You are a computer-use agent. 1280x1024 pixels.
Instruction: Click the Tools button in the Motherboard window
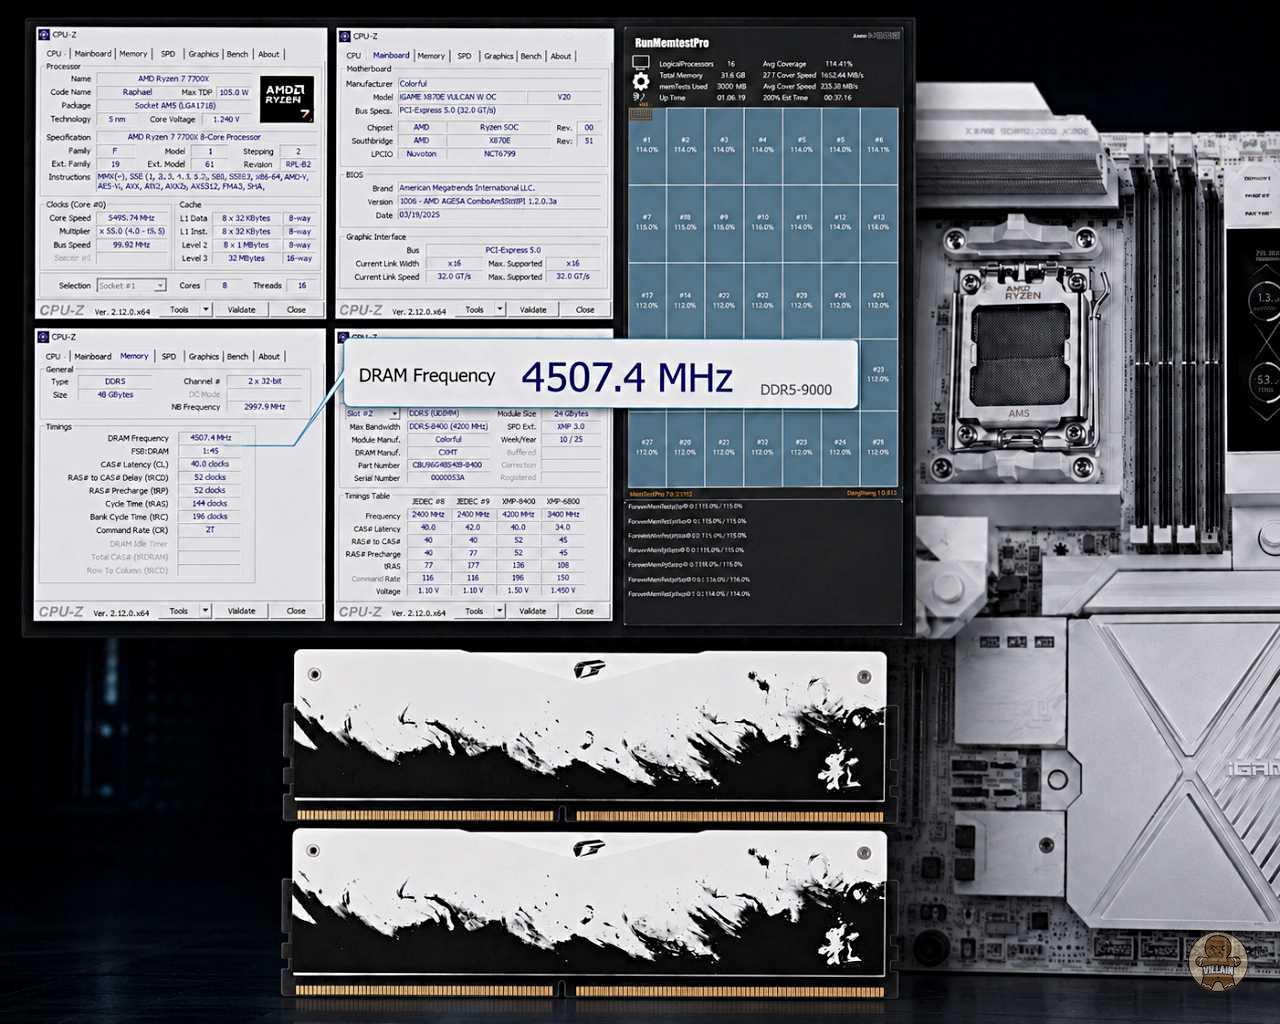474,310
